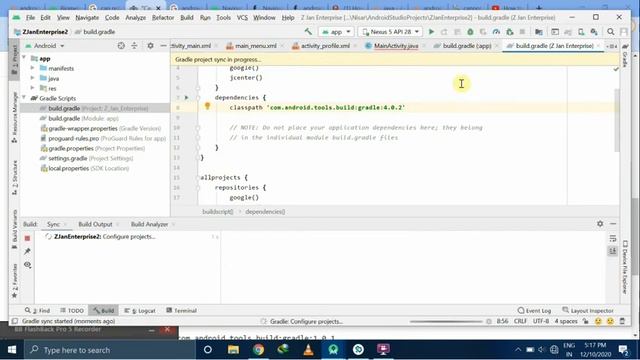Open the TODO tool window
The image size is (640, 360).
71,311
